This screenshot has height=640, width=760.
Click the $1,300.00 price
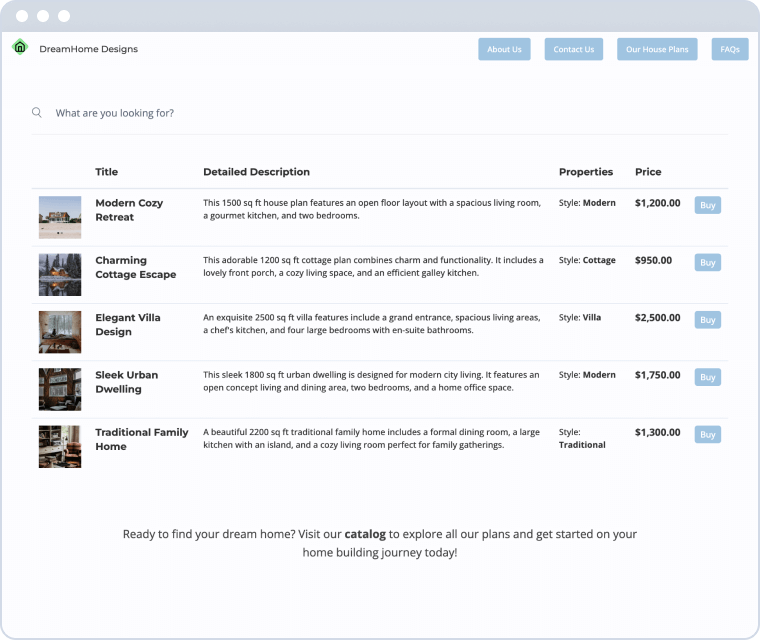[x=658, y=432]
